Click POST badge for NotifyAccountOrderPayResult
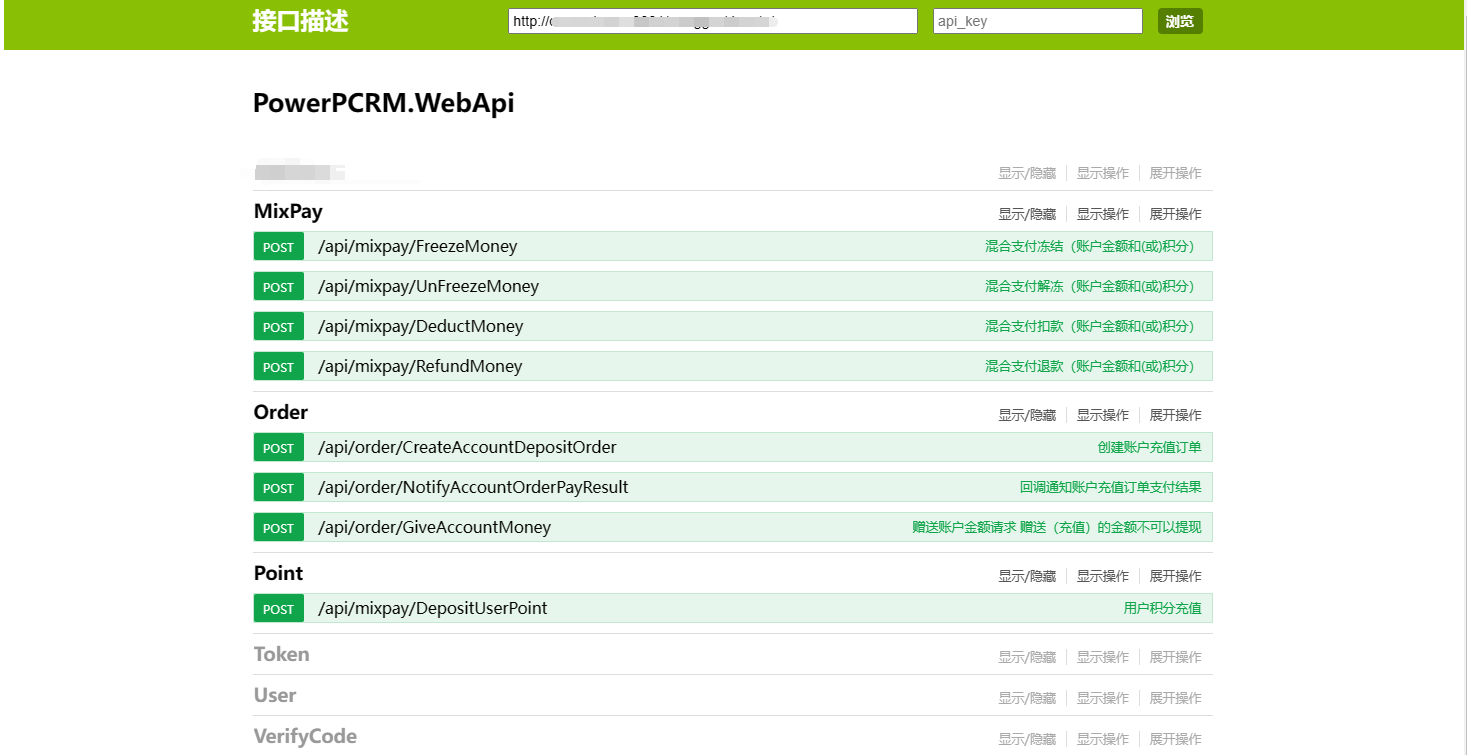 point(278,488)
